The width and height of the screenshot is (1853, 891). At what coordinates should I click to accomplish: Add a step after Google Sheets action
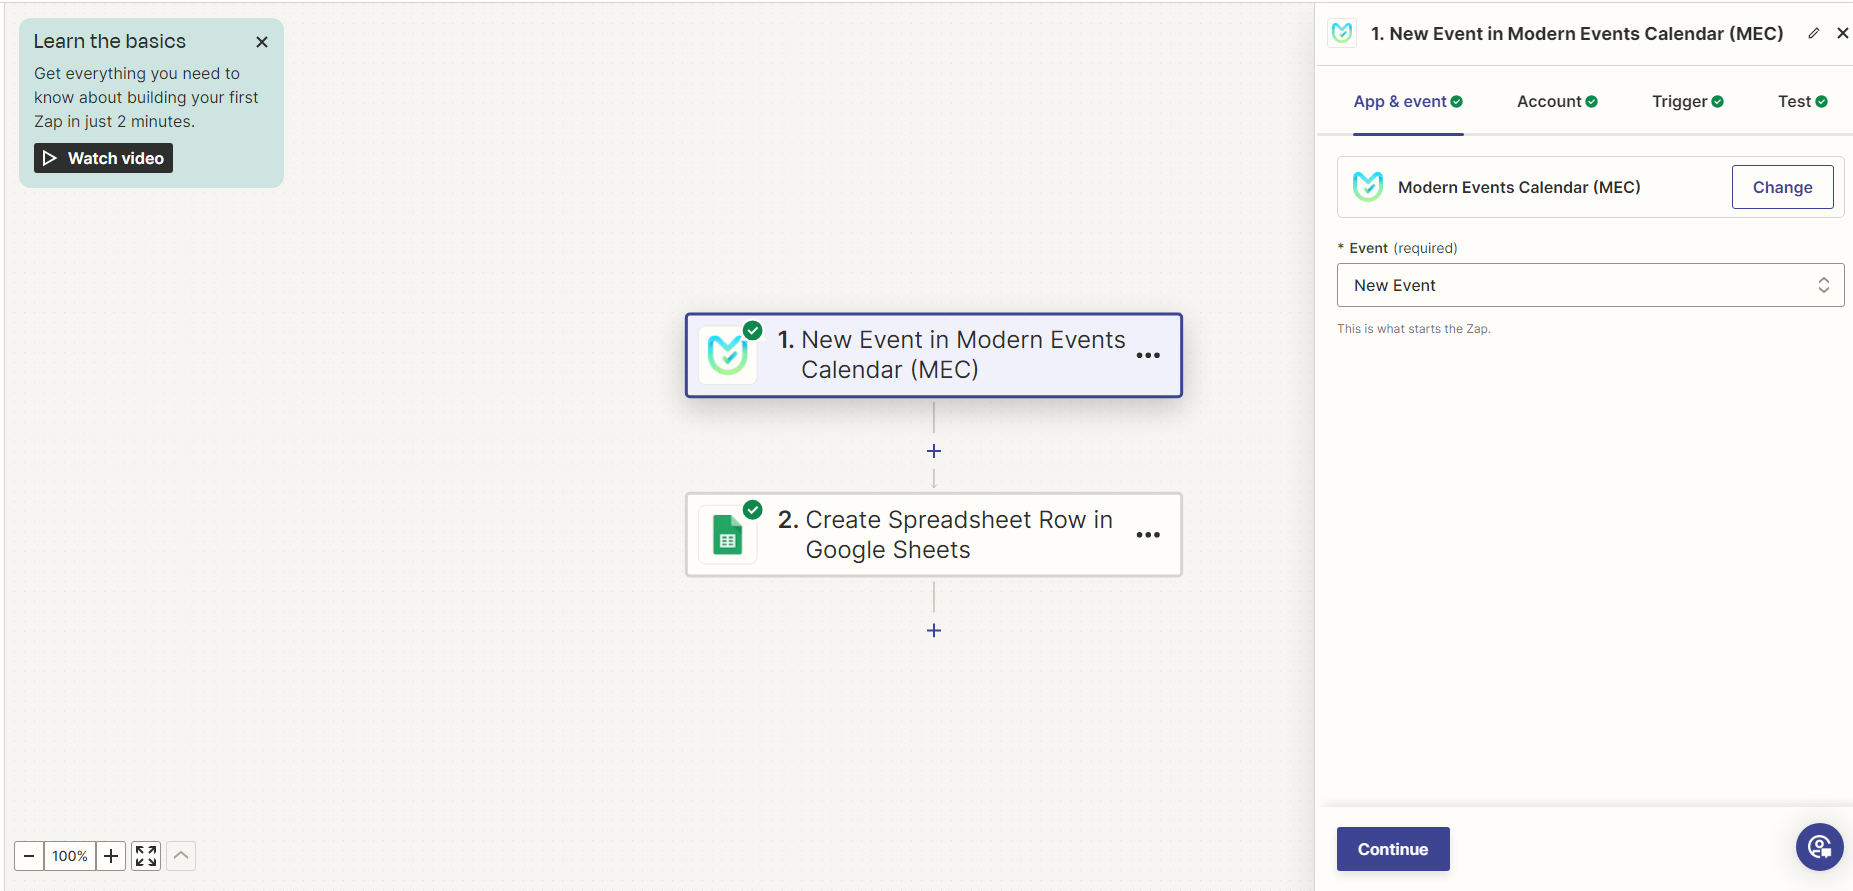click(934, 630)
